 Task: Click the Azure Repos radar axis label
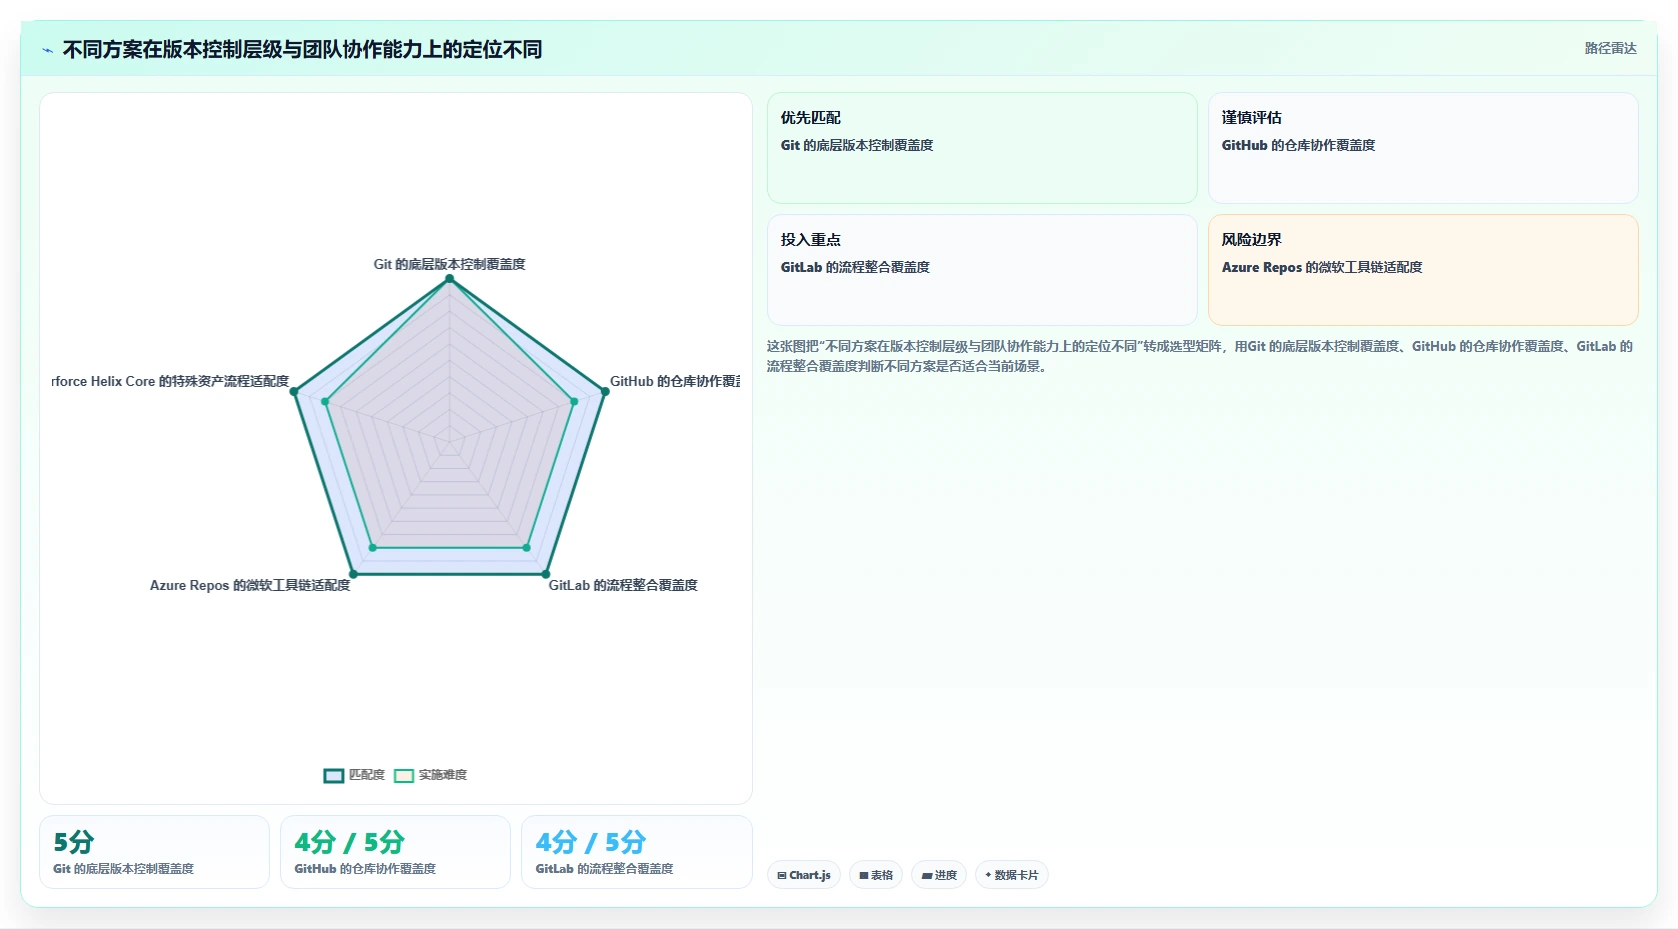pos(250,585)
